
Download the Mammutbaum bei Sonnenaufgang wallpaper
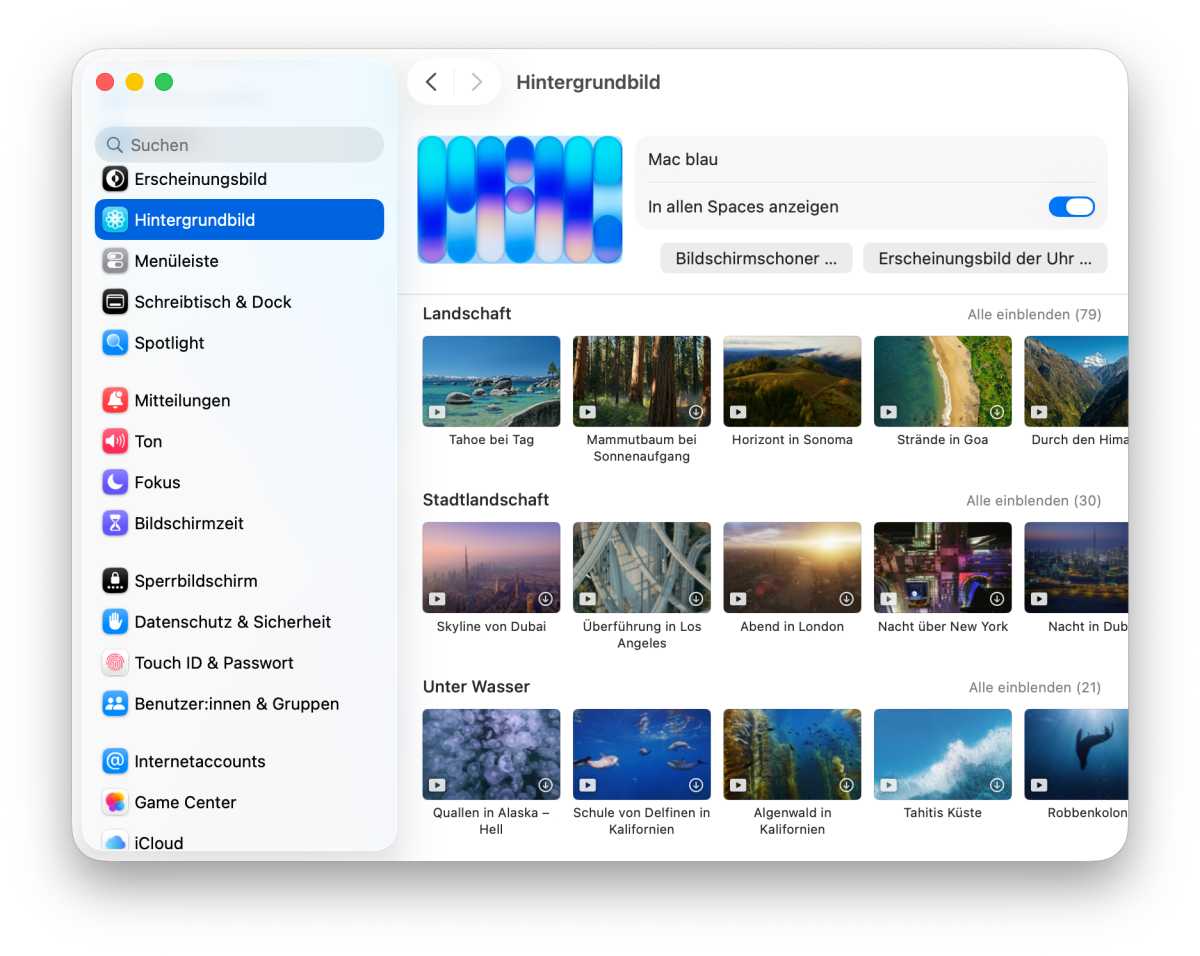click(696, 412)
